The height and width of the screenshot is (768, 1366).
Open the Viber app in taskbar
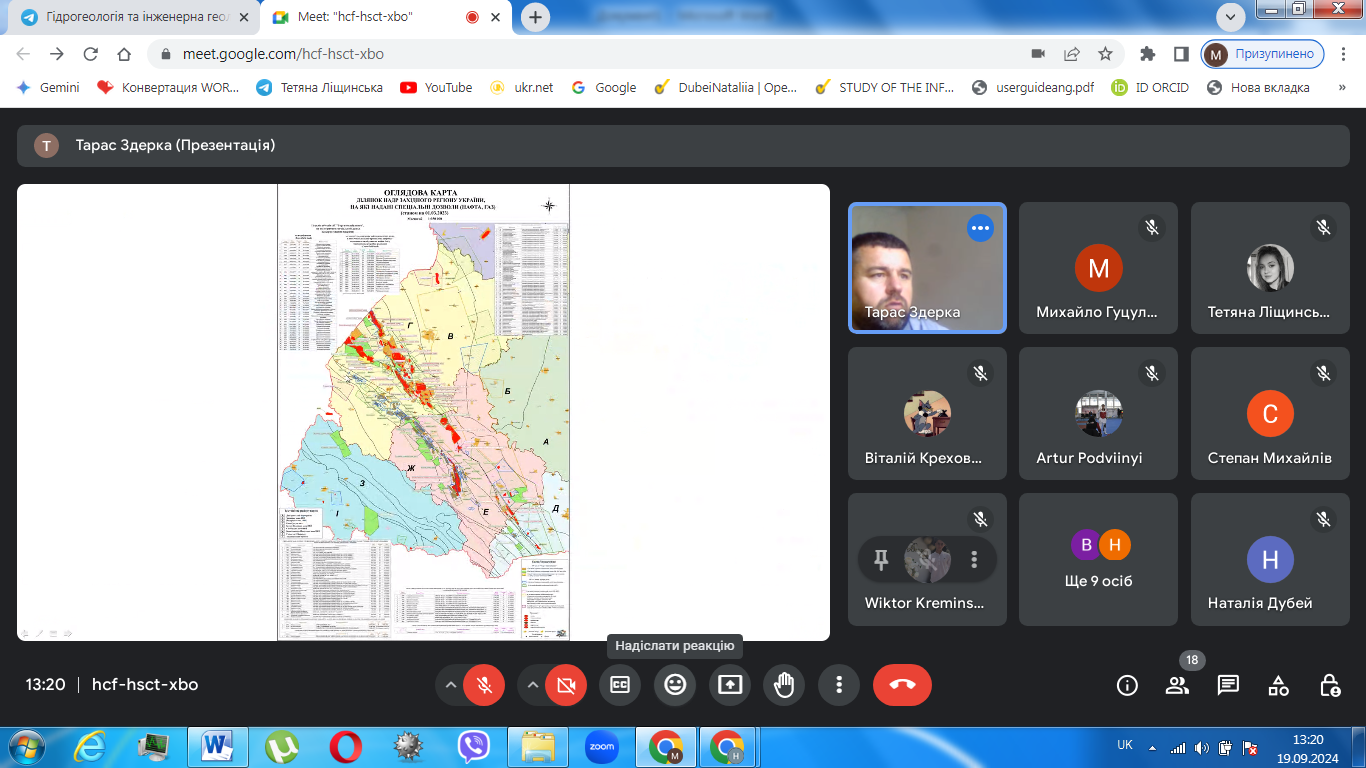click(x=473, y=747)
